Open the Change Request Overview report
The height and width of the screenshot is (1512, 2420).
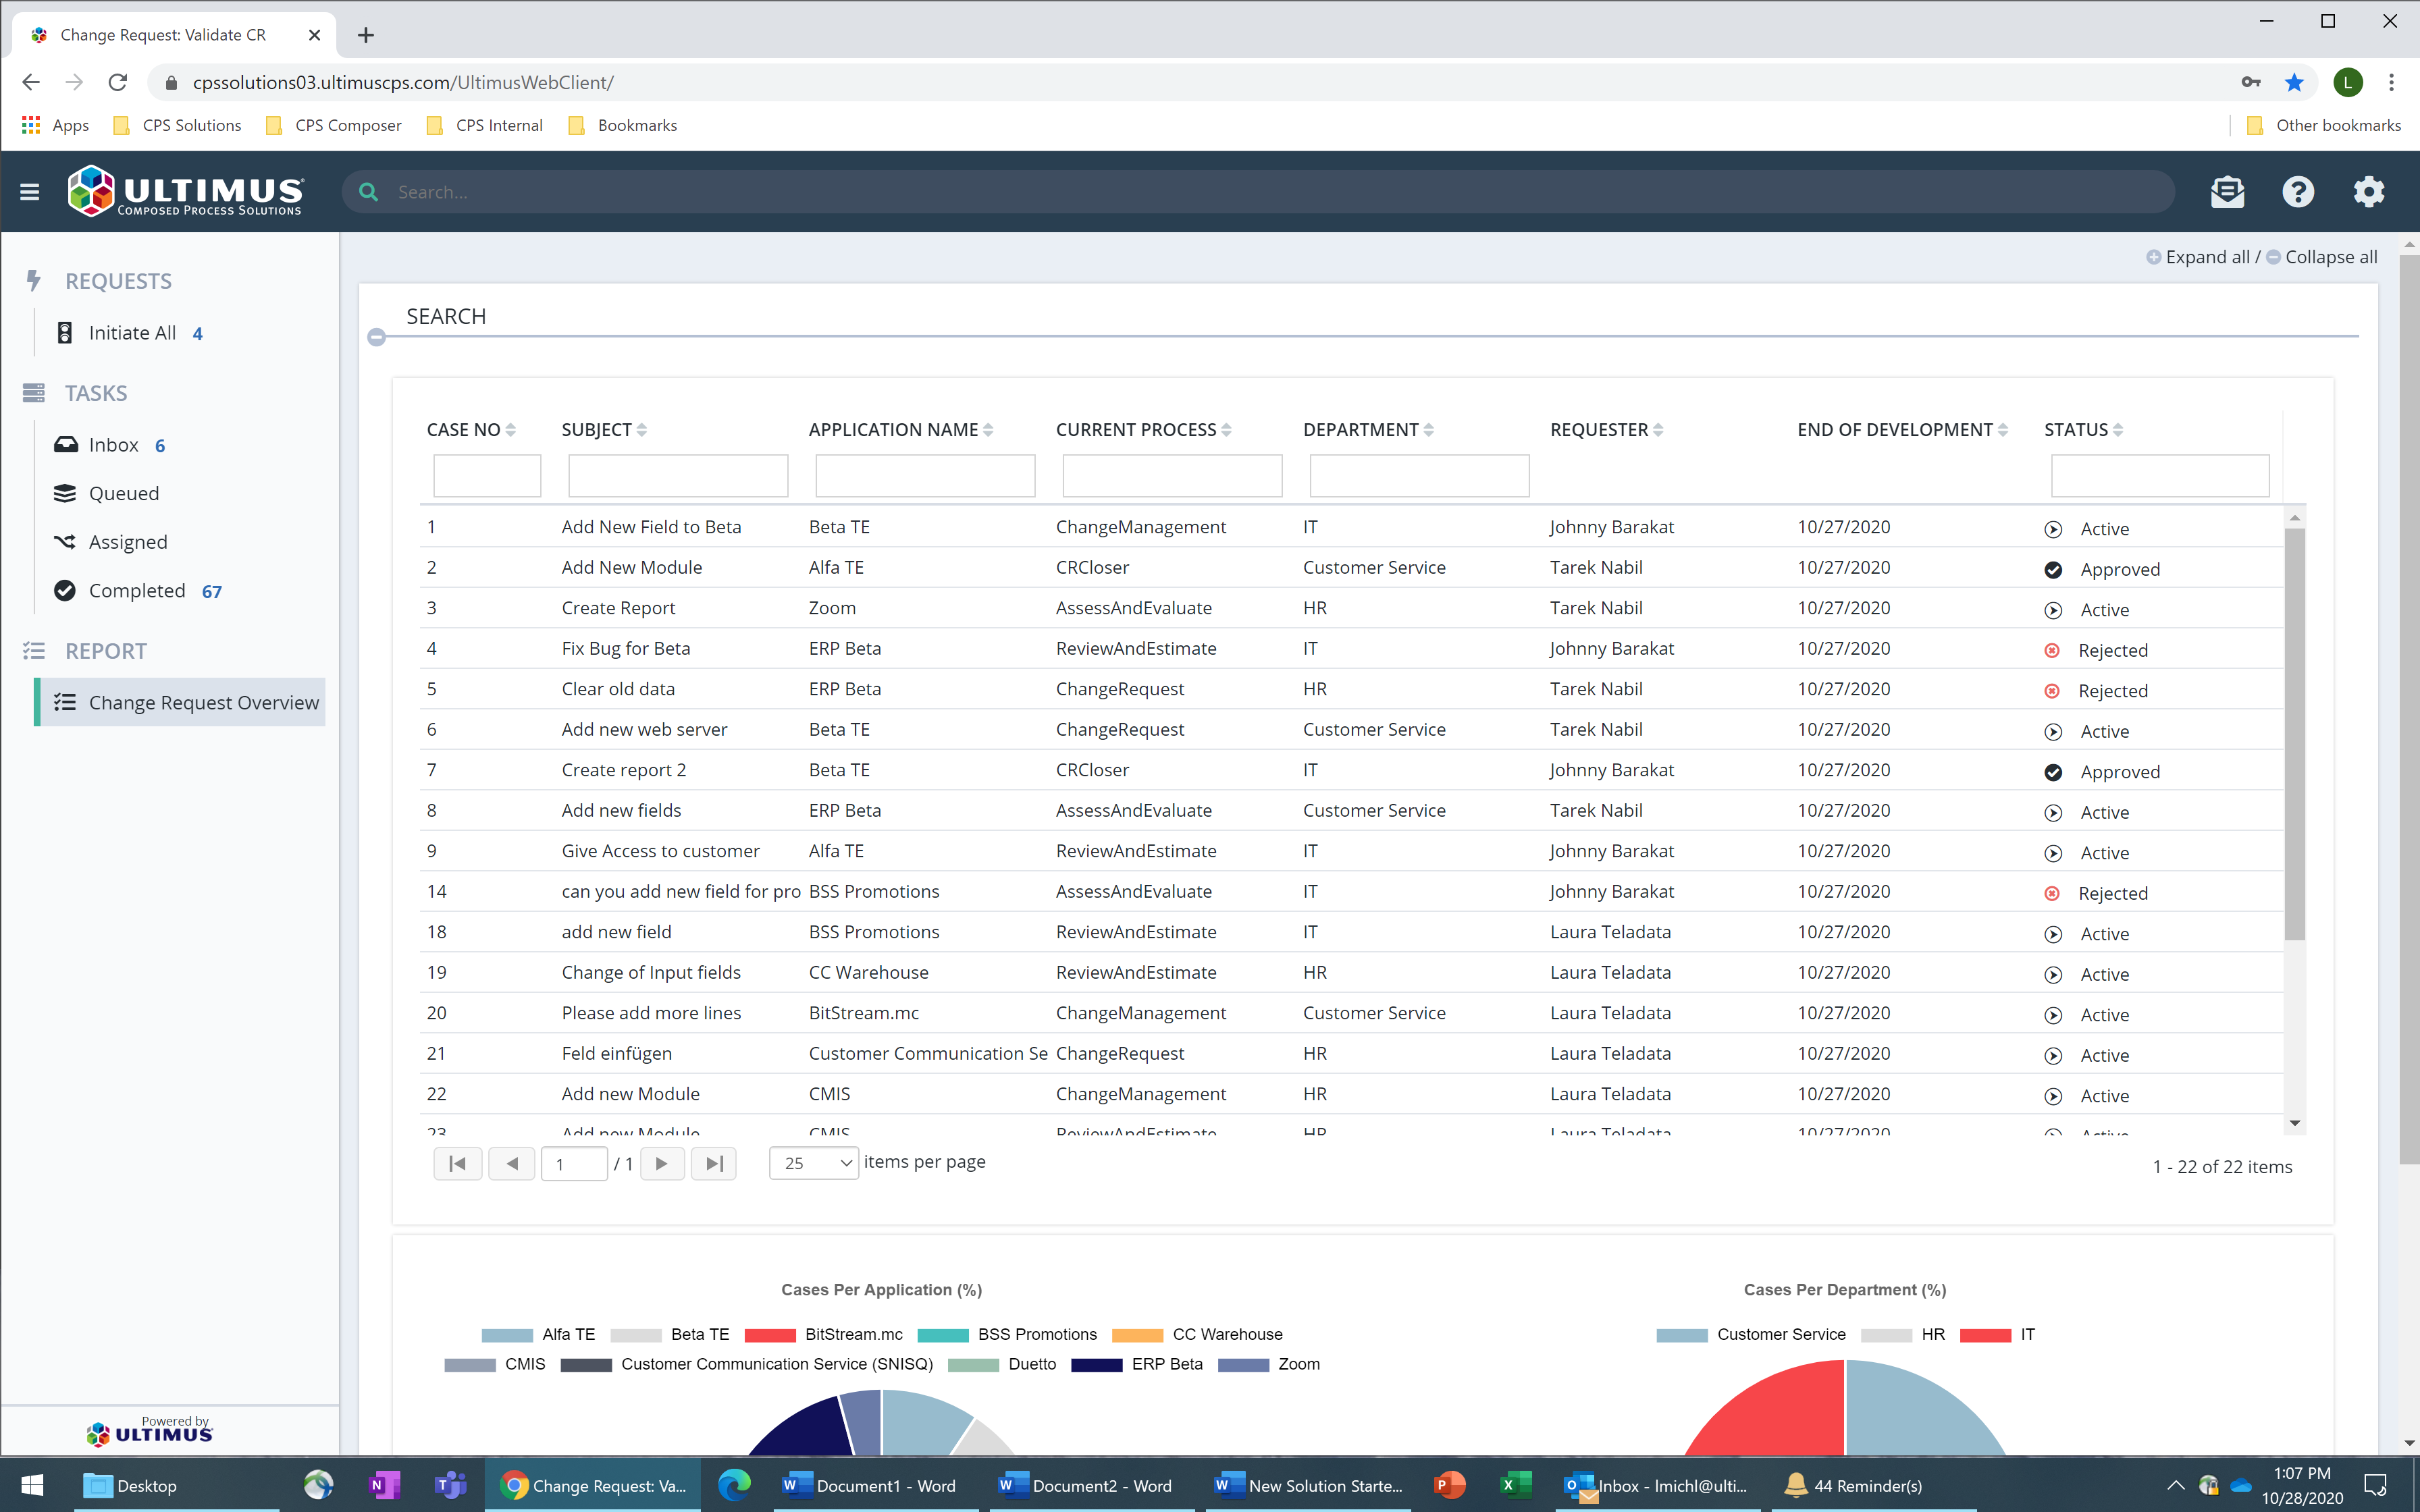tap(204, 702)
